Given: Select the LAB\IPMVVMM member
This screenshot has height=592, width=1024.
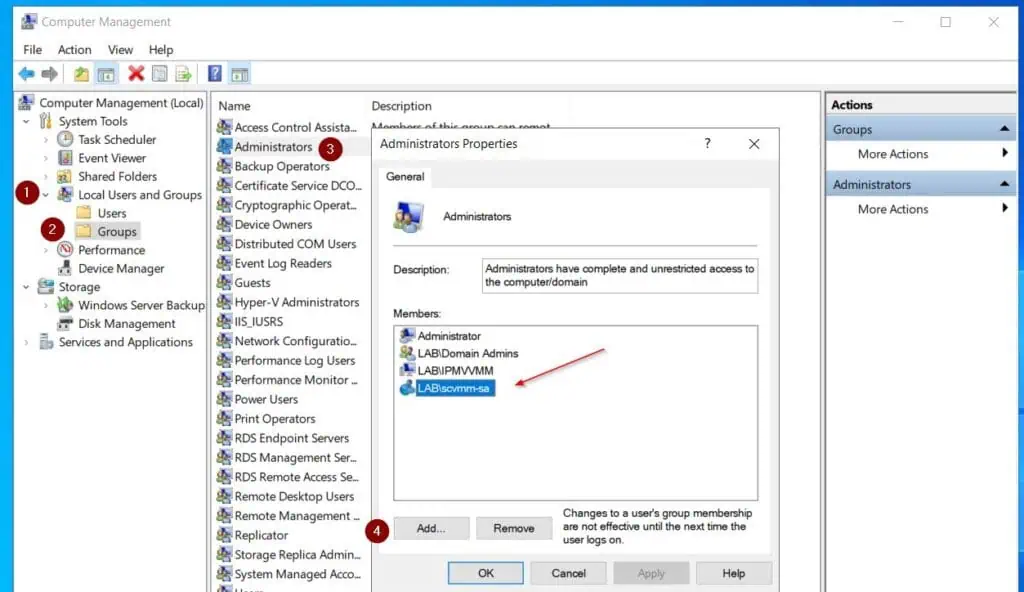Looking at the screenshot, I should pos(455,370).
